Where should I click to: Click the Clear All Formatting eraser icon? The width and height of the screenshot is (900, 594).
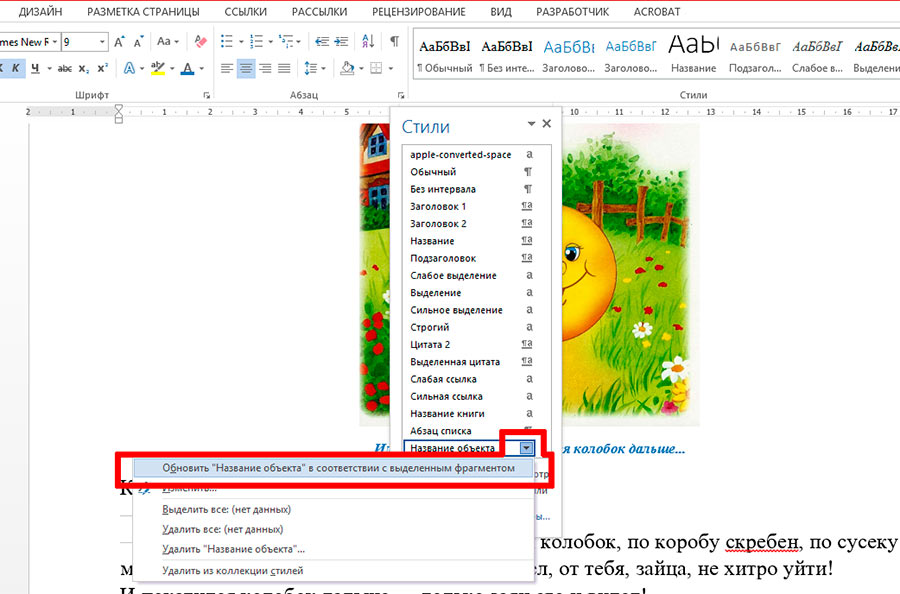(200, 42)
